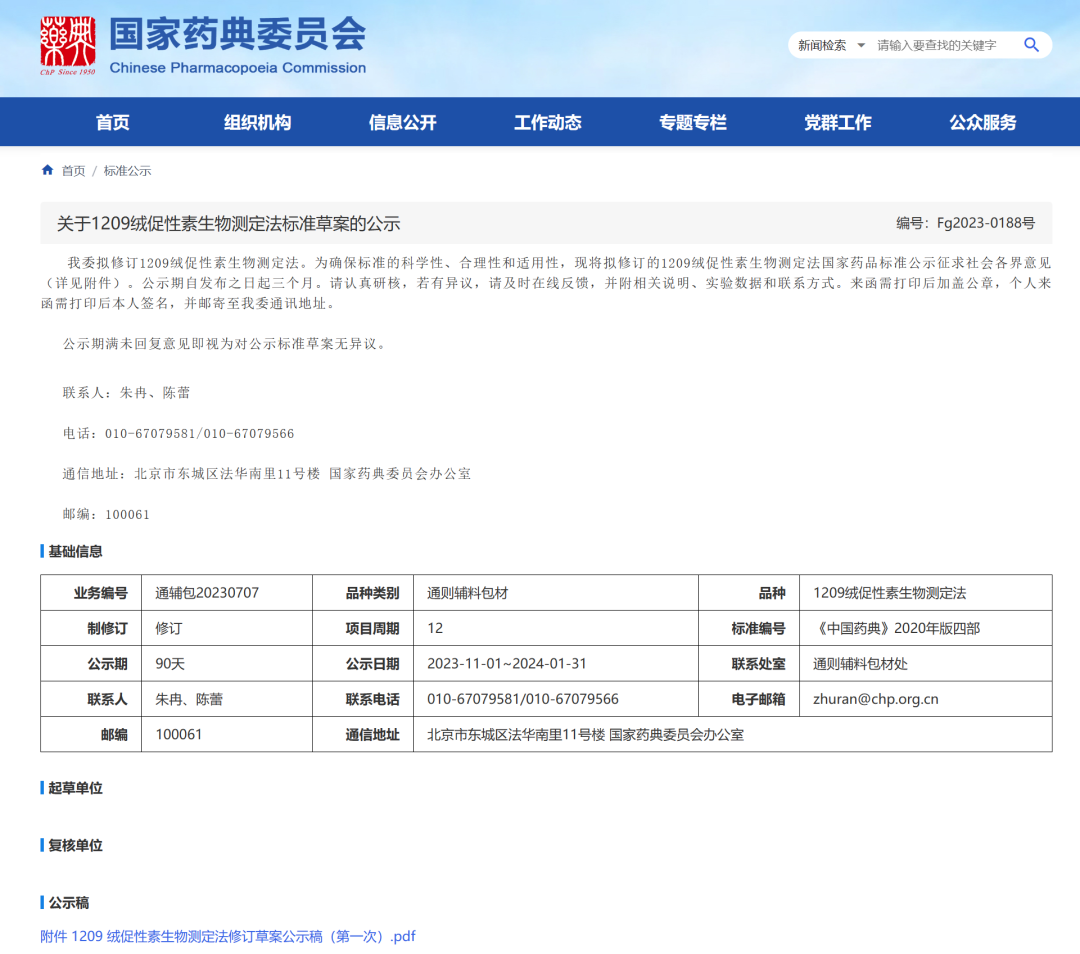1080x954 pixels.
Task: Click the home icon in breadcrumb
Action: [48, 170]
